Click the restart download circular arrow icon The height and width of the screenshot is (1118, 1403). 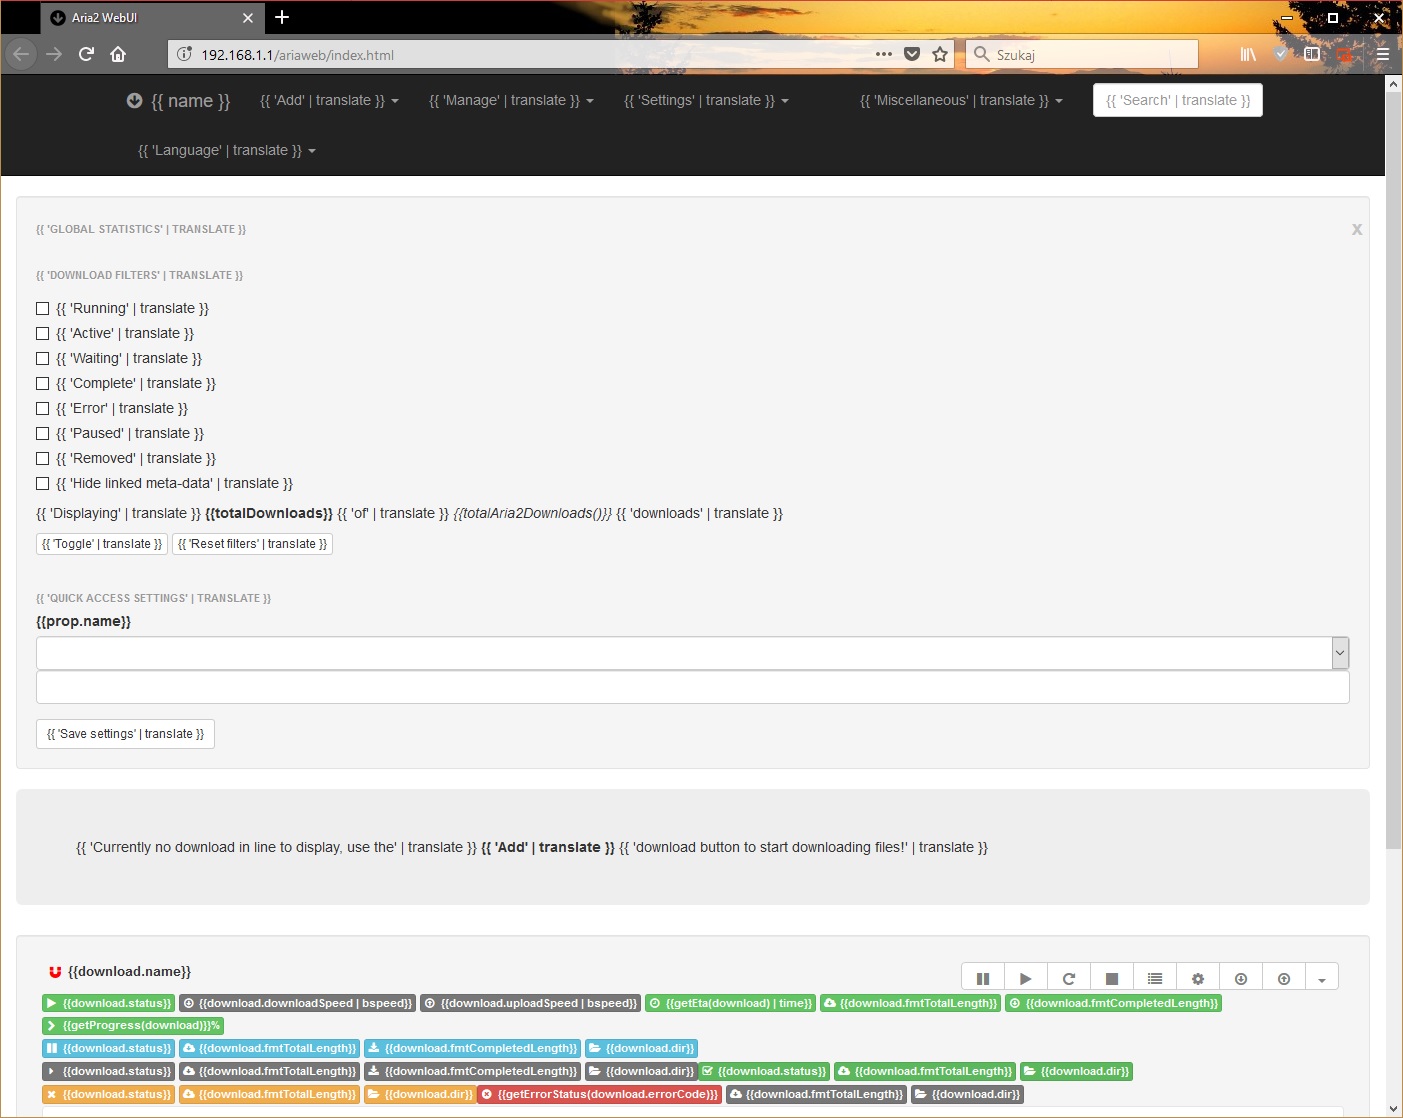pos(1068,978)
